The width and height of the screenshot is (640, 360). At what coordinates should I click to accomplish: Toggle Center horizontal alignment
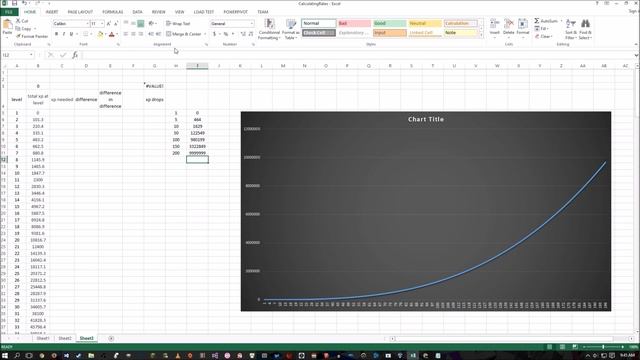133,34
